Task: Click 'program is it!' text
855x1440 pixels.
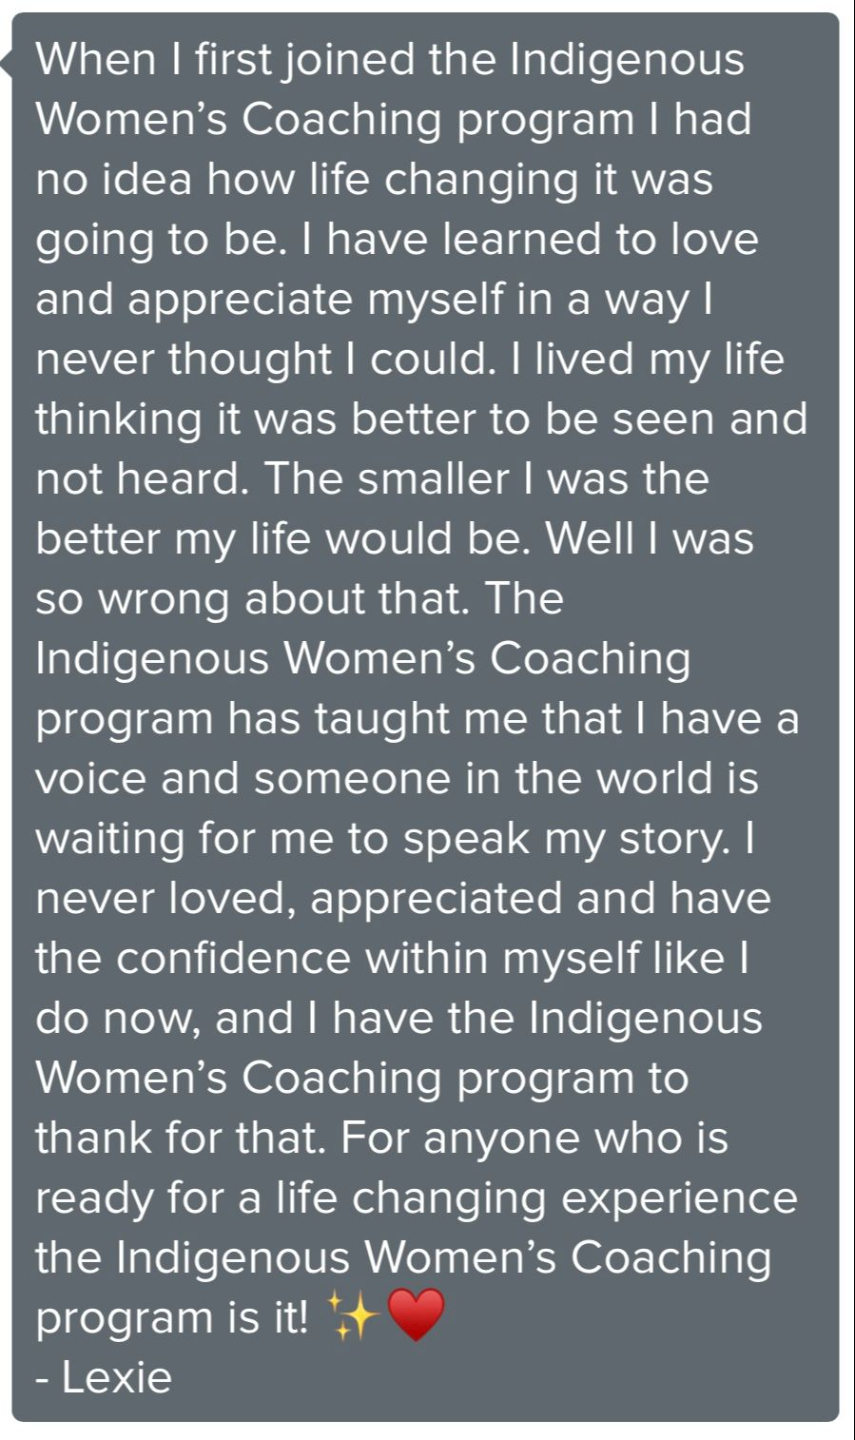Action: click(173, 1319)
